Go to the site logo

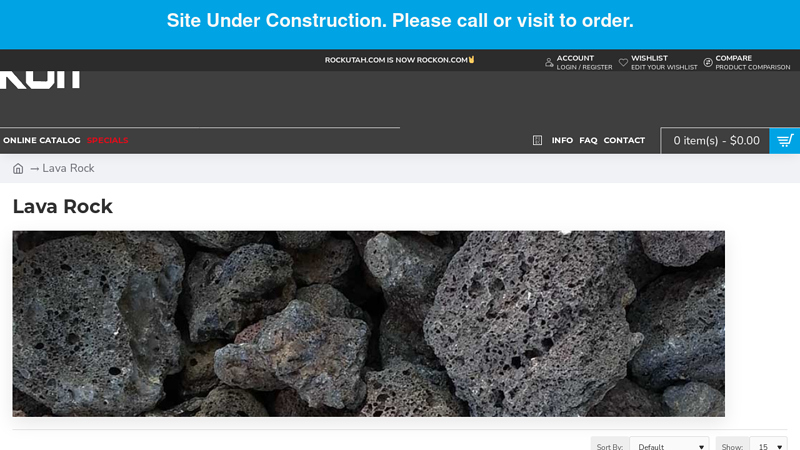[40, 80]
